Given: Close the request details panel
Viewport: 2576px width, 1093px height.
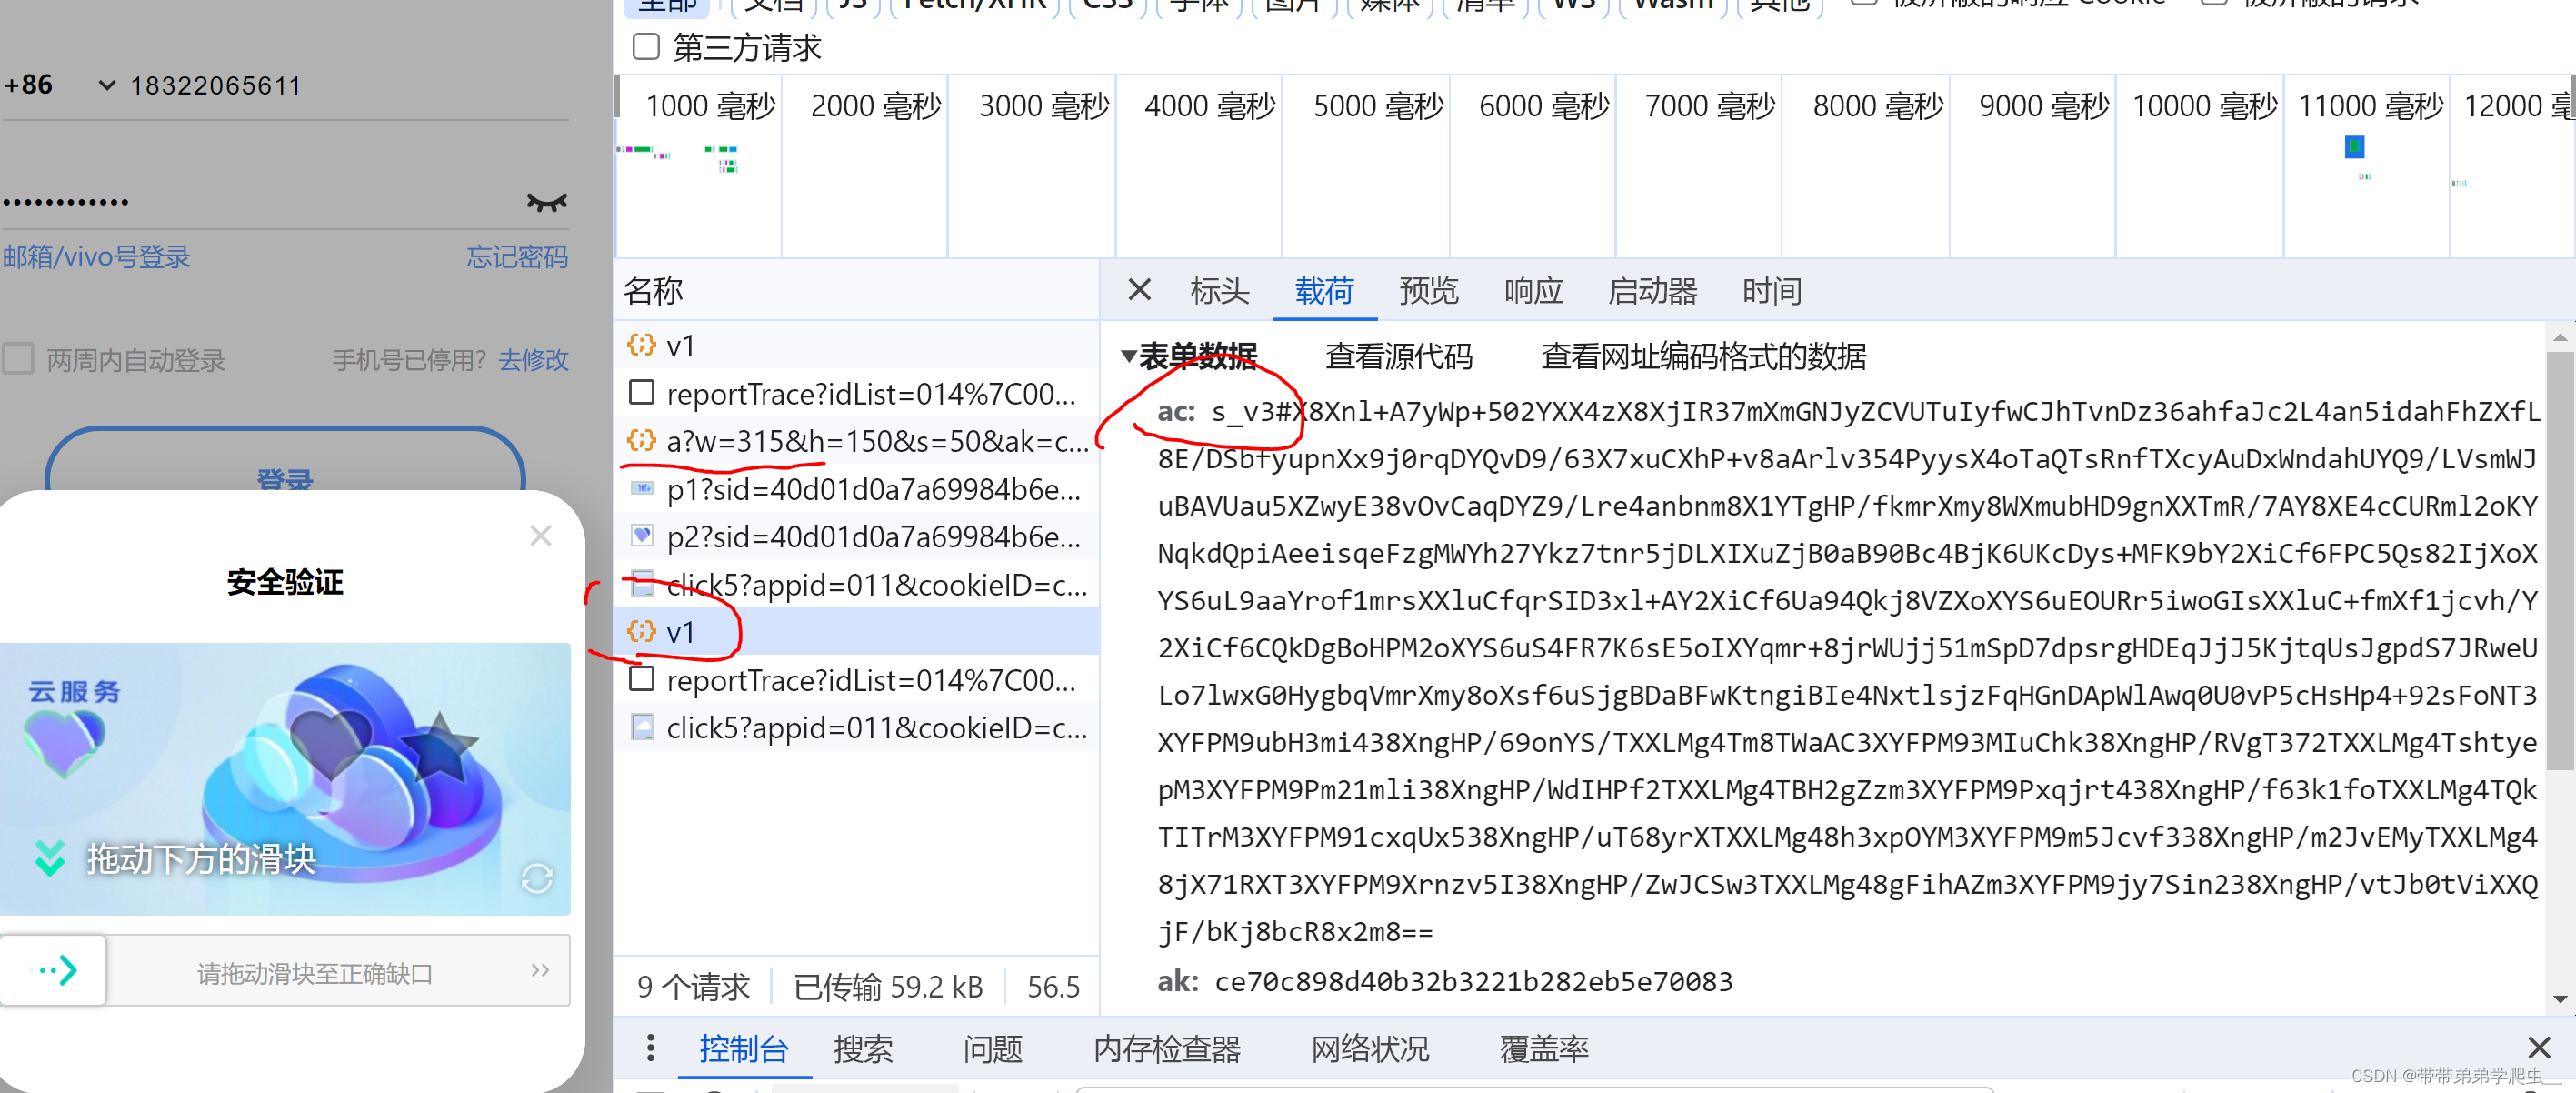Looking at the screenshot, I should pos(1139,290).
